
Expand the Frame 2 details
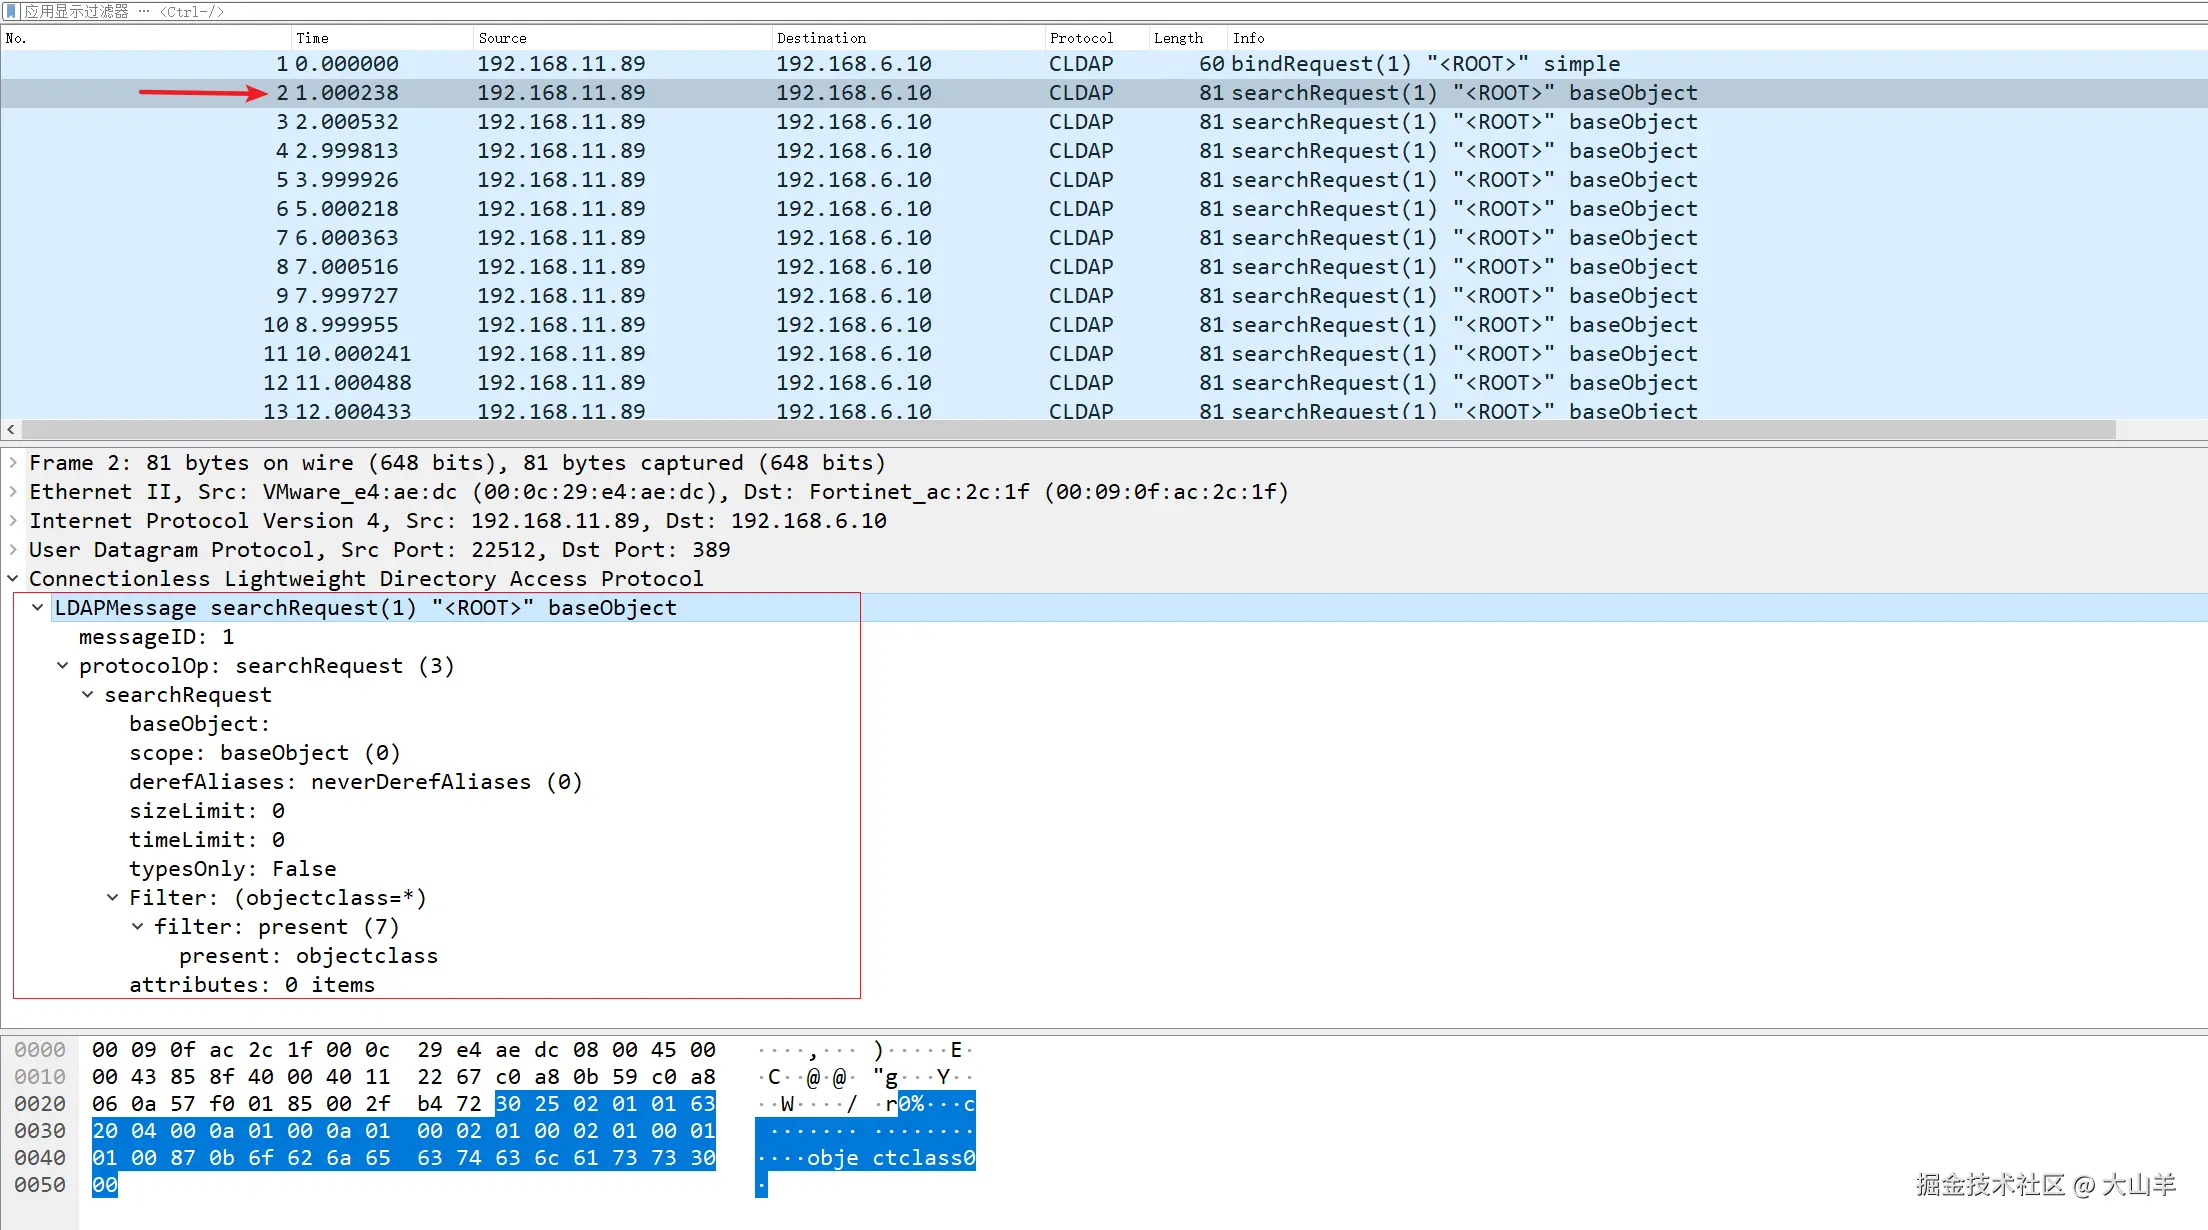pyautogui.click(x=13, y=463)
